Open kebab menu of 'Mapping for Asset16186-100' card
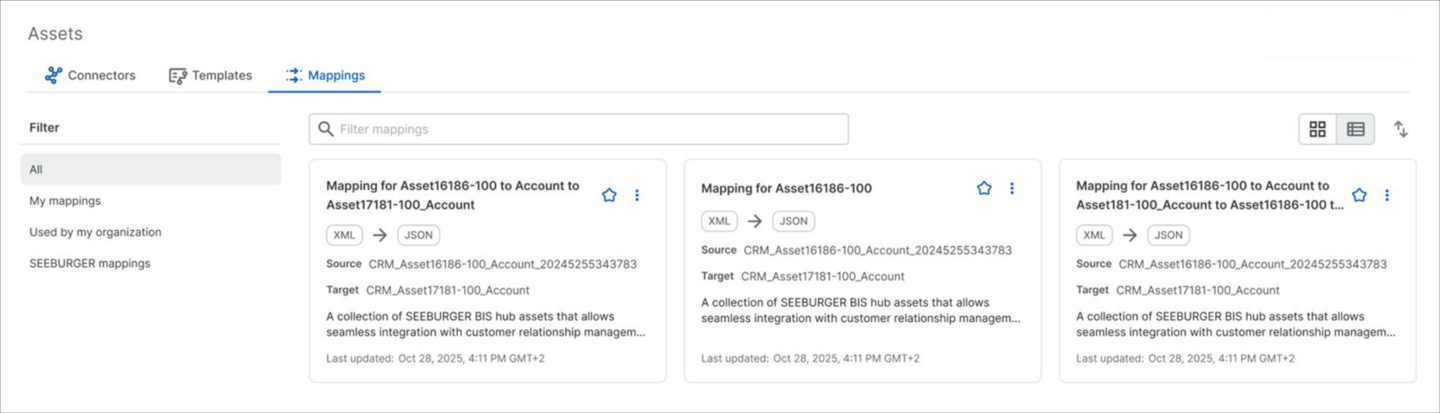This screenshot has width=1440, height=413. (x=1012, y=188)
